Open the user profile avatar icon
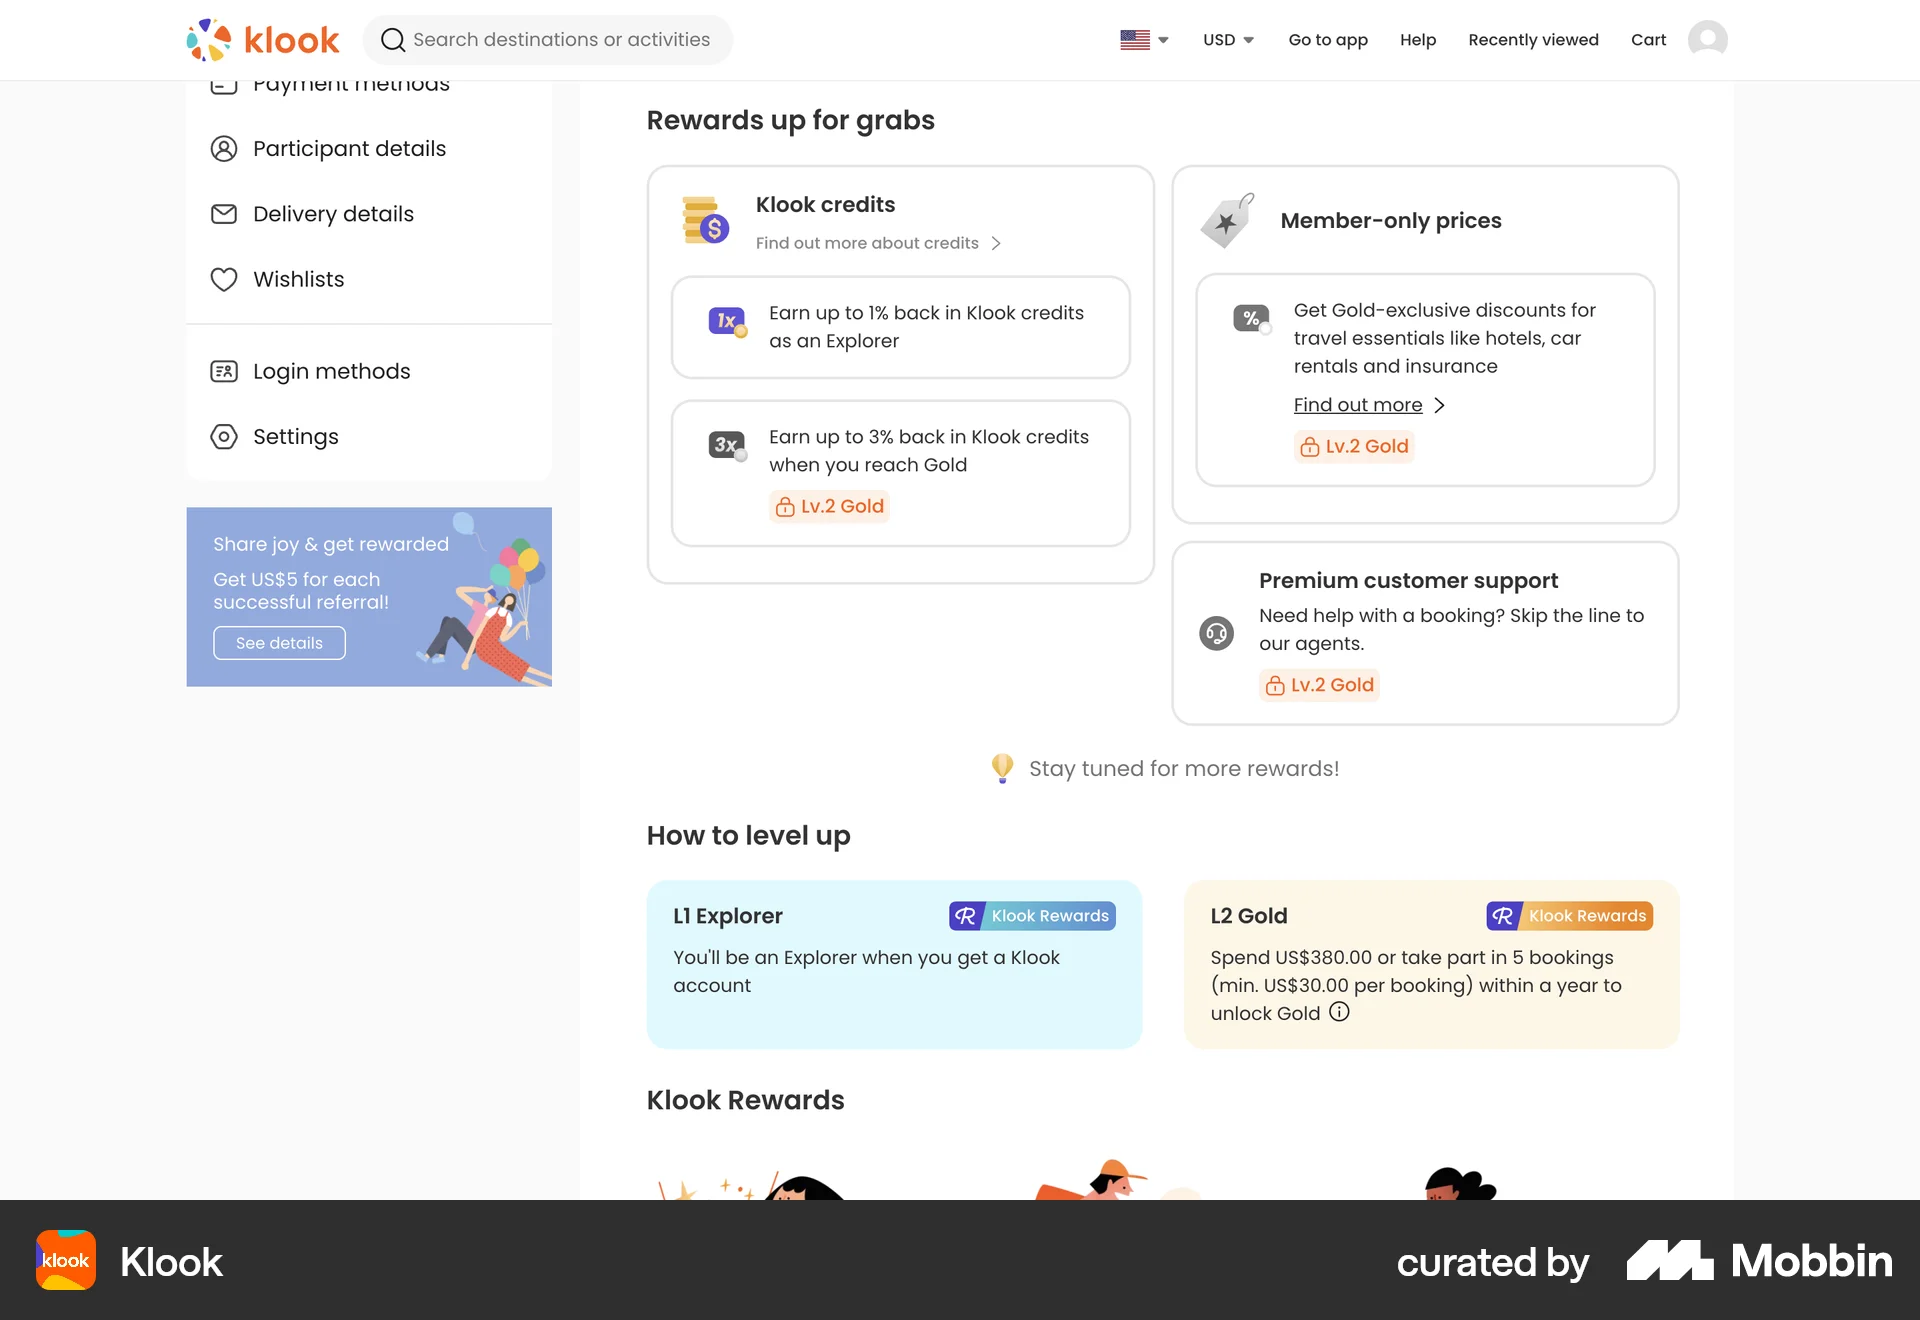 1707,40
